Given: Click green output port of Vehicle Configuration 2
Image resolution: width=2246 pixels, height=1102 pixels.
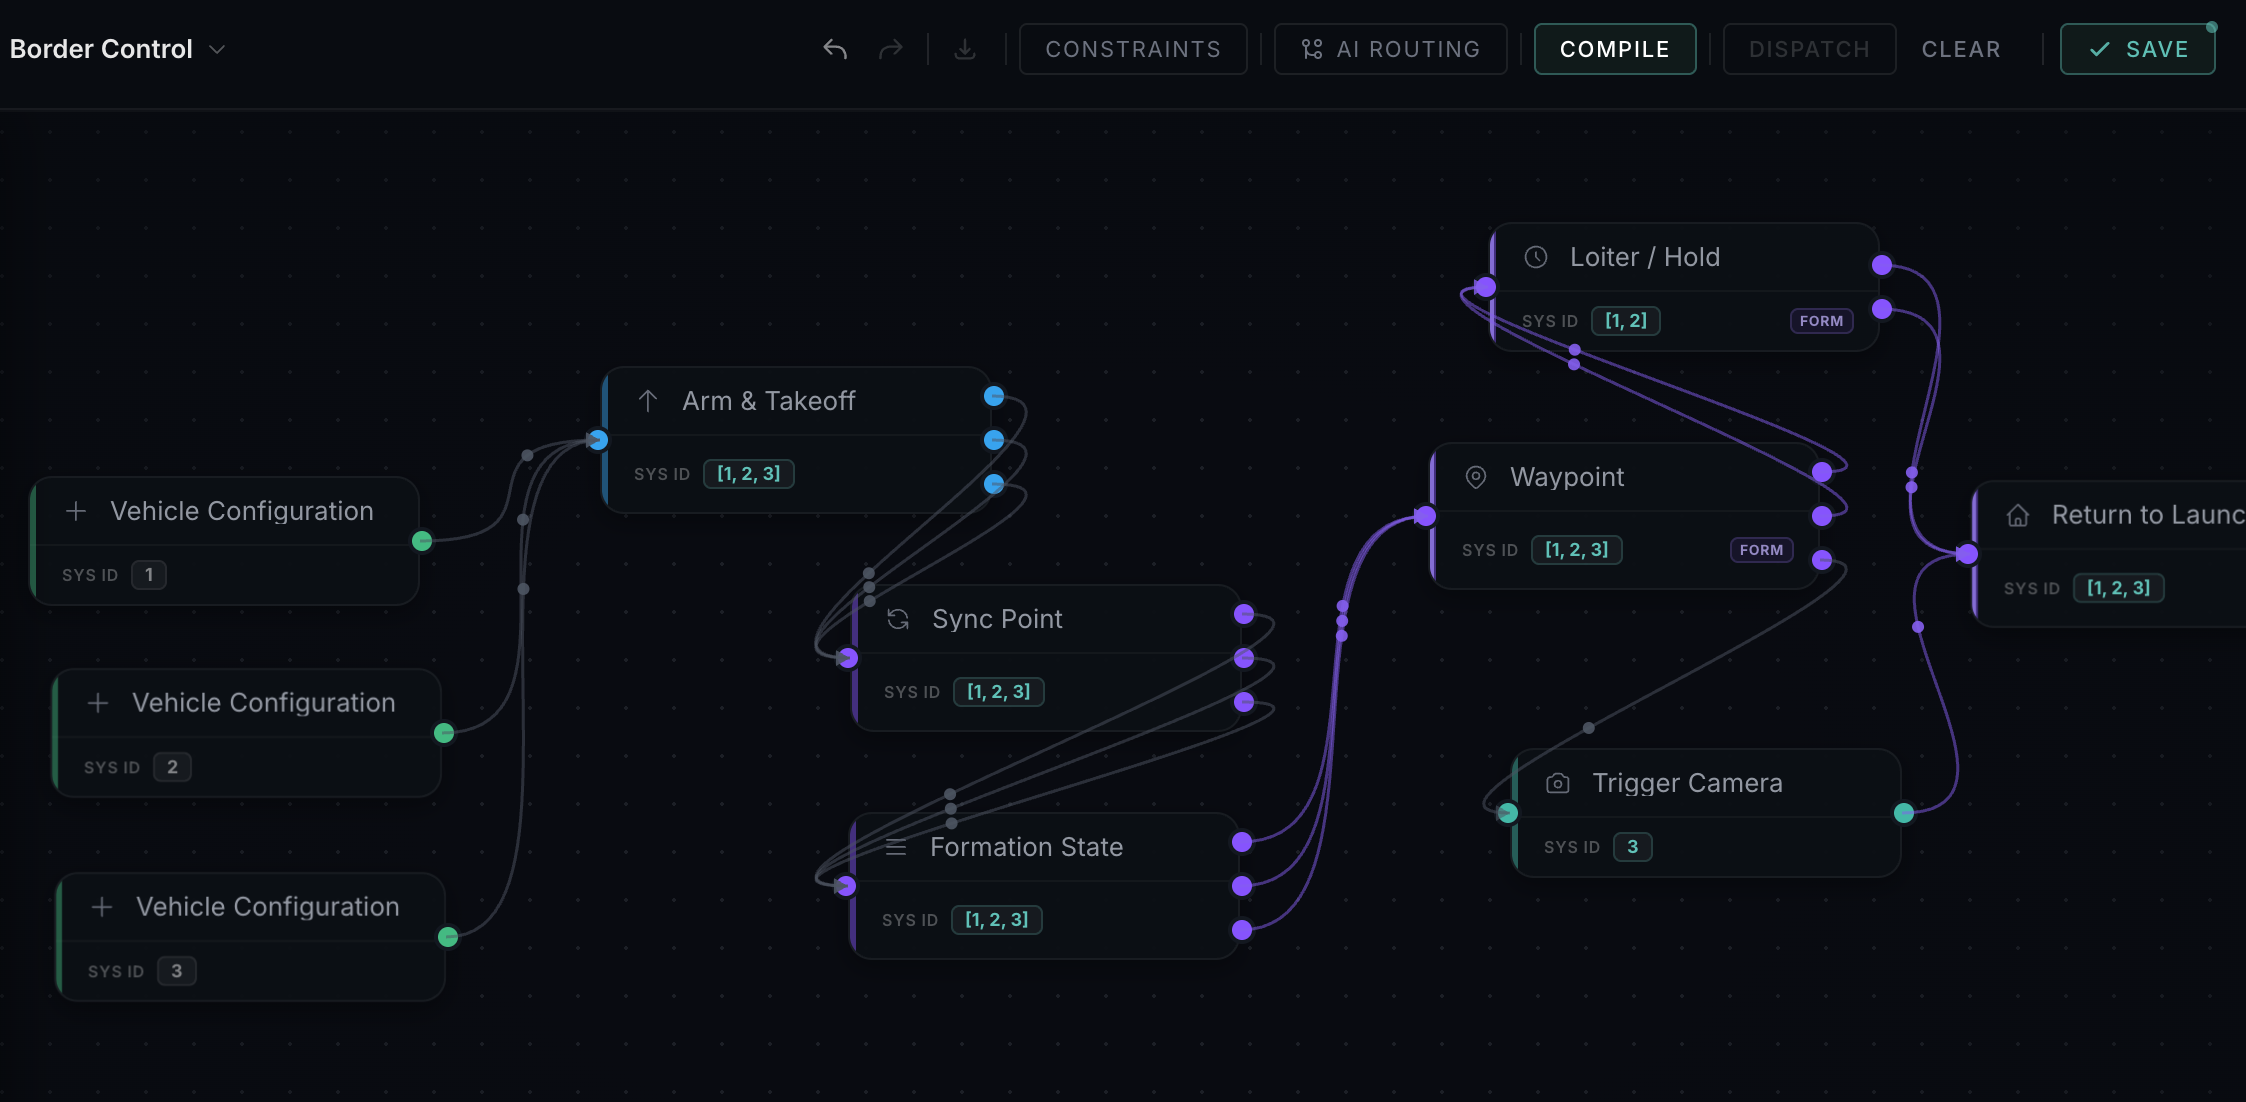Looking at the screenshot, I should [444, 733].
